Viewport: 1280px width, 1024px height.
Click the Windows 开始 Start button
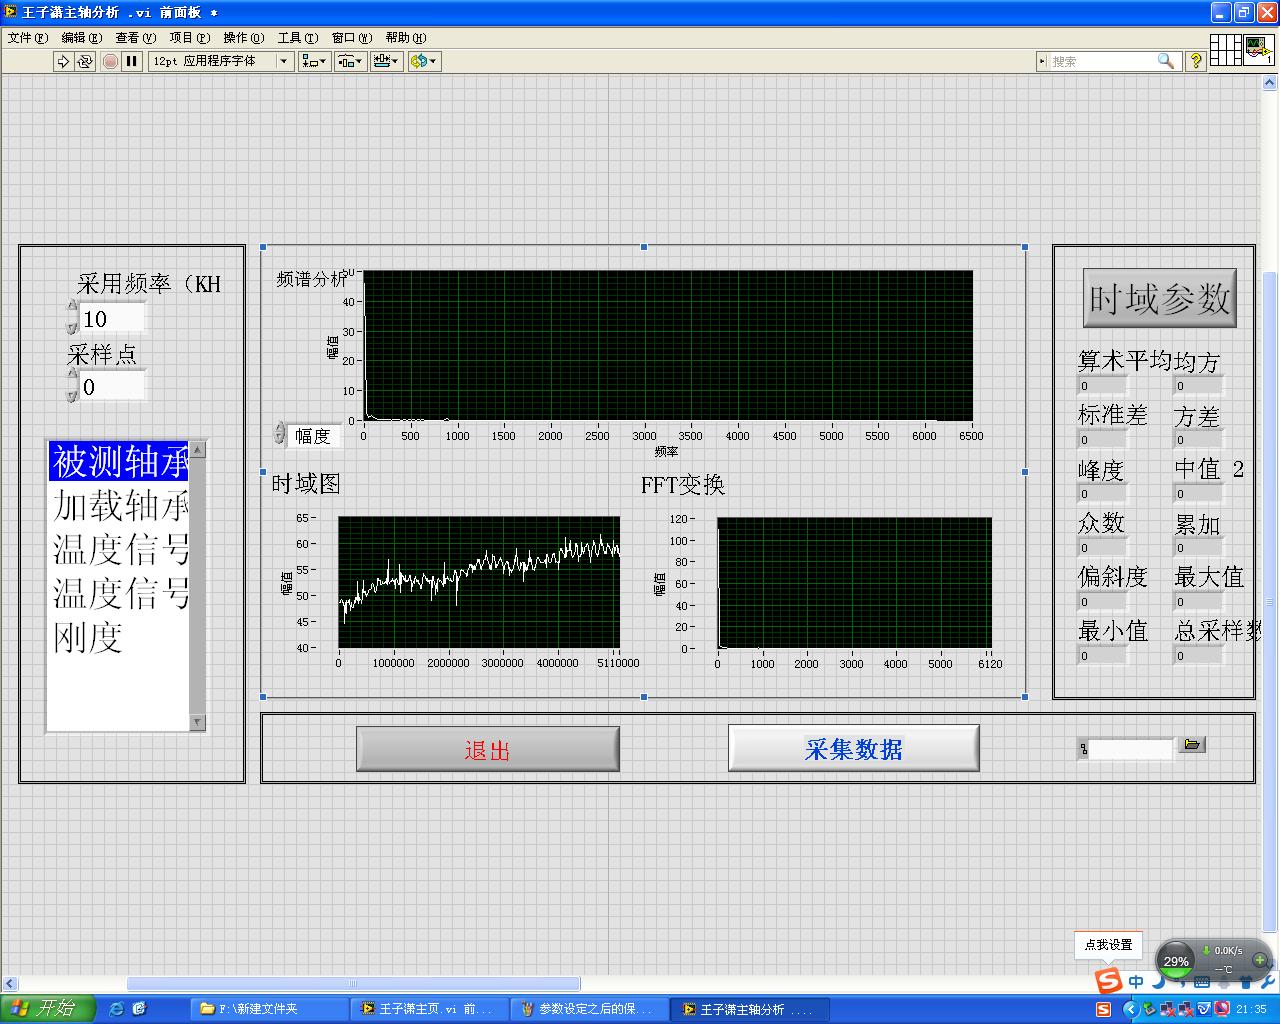pyautogui.click(x=47, y=1009)
